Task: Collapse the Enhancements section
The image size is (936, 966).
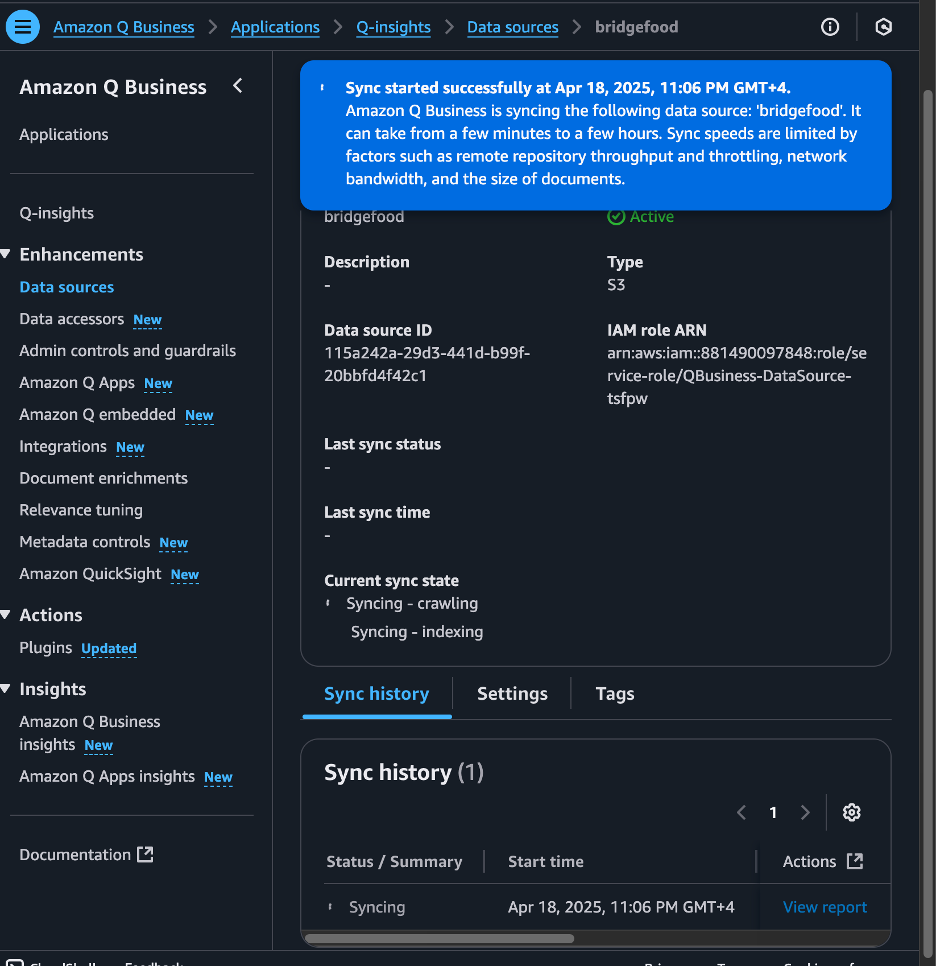Action: coord(6,254)
